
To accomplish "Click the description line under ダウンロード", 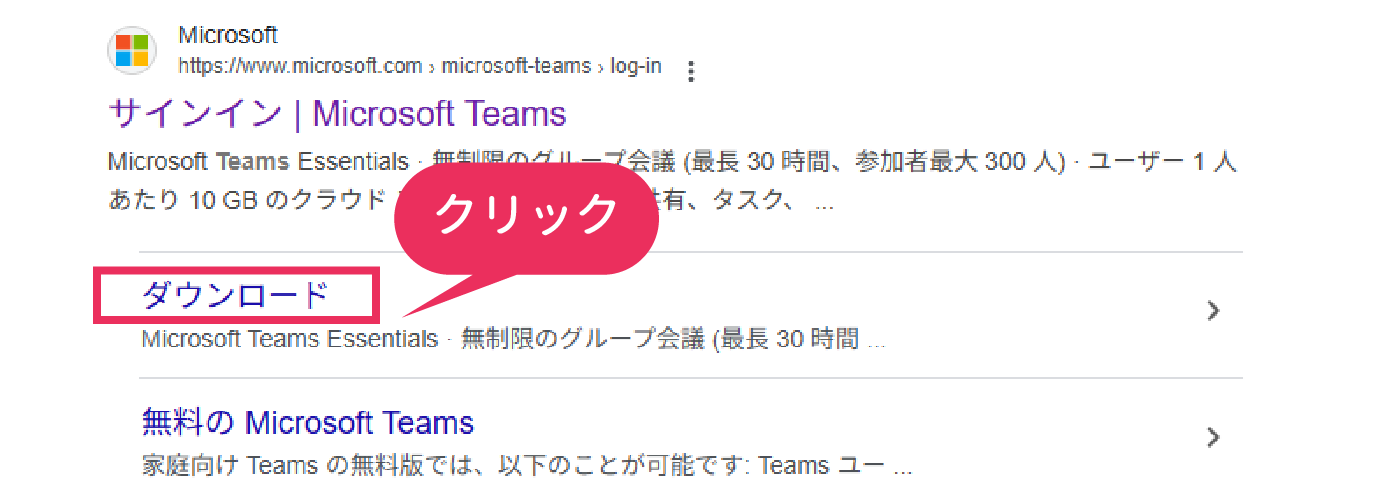I will pos(513,339).
